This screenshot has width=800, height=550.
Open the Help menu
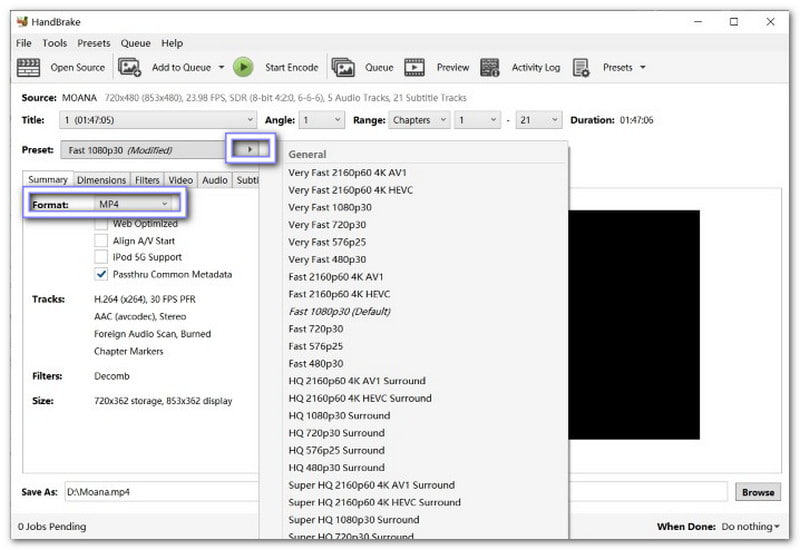pyautogui.click(x=172, y=43)
